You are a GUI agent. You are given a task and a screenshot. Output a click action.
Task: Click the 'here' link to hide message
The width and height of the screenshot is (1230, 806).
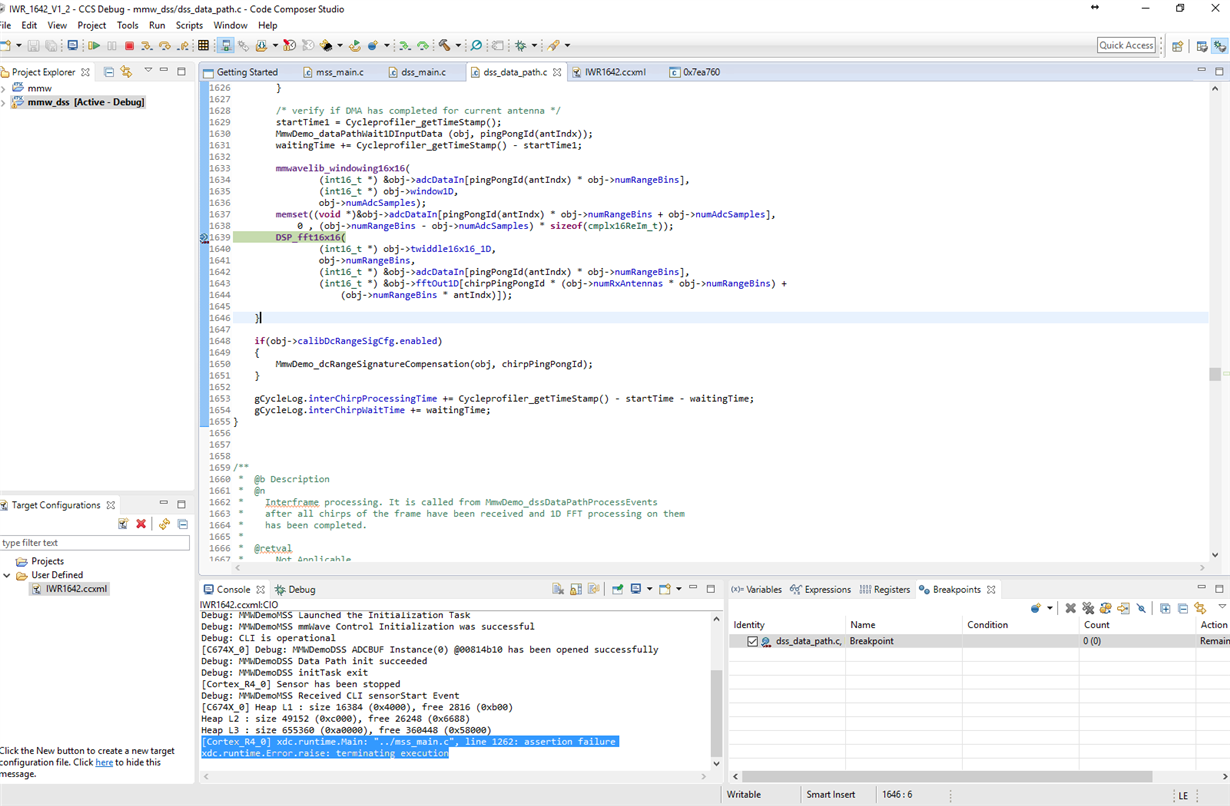pos(104,763)
